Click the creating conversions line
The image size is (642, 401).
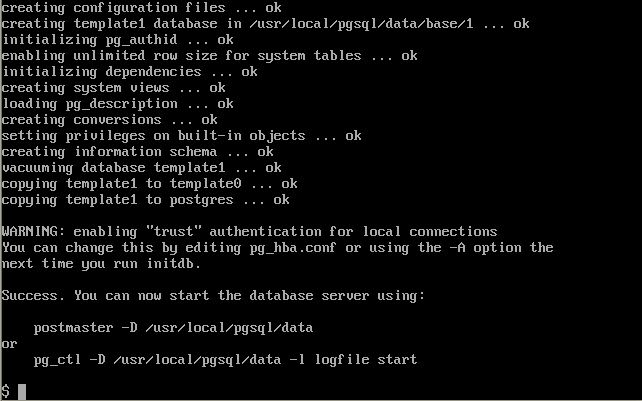pos(109,120)
